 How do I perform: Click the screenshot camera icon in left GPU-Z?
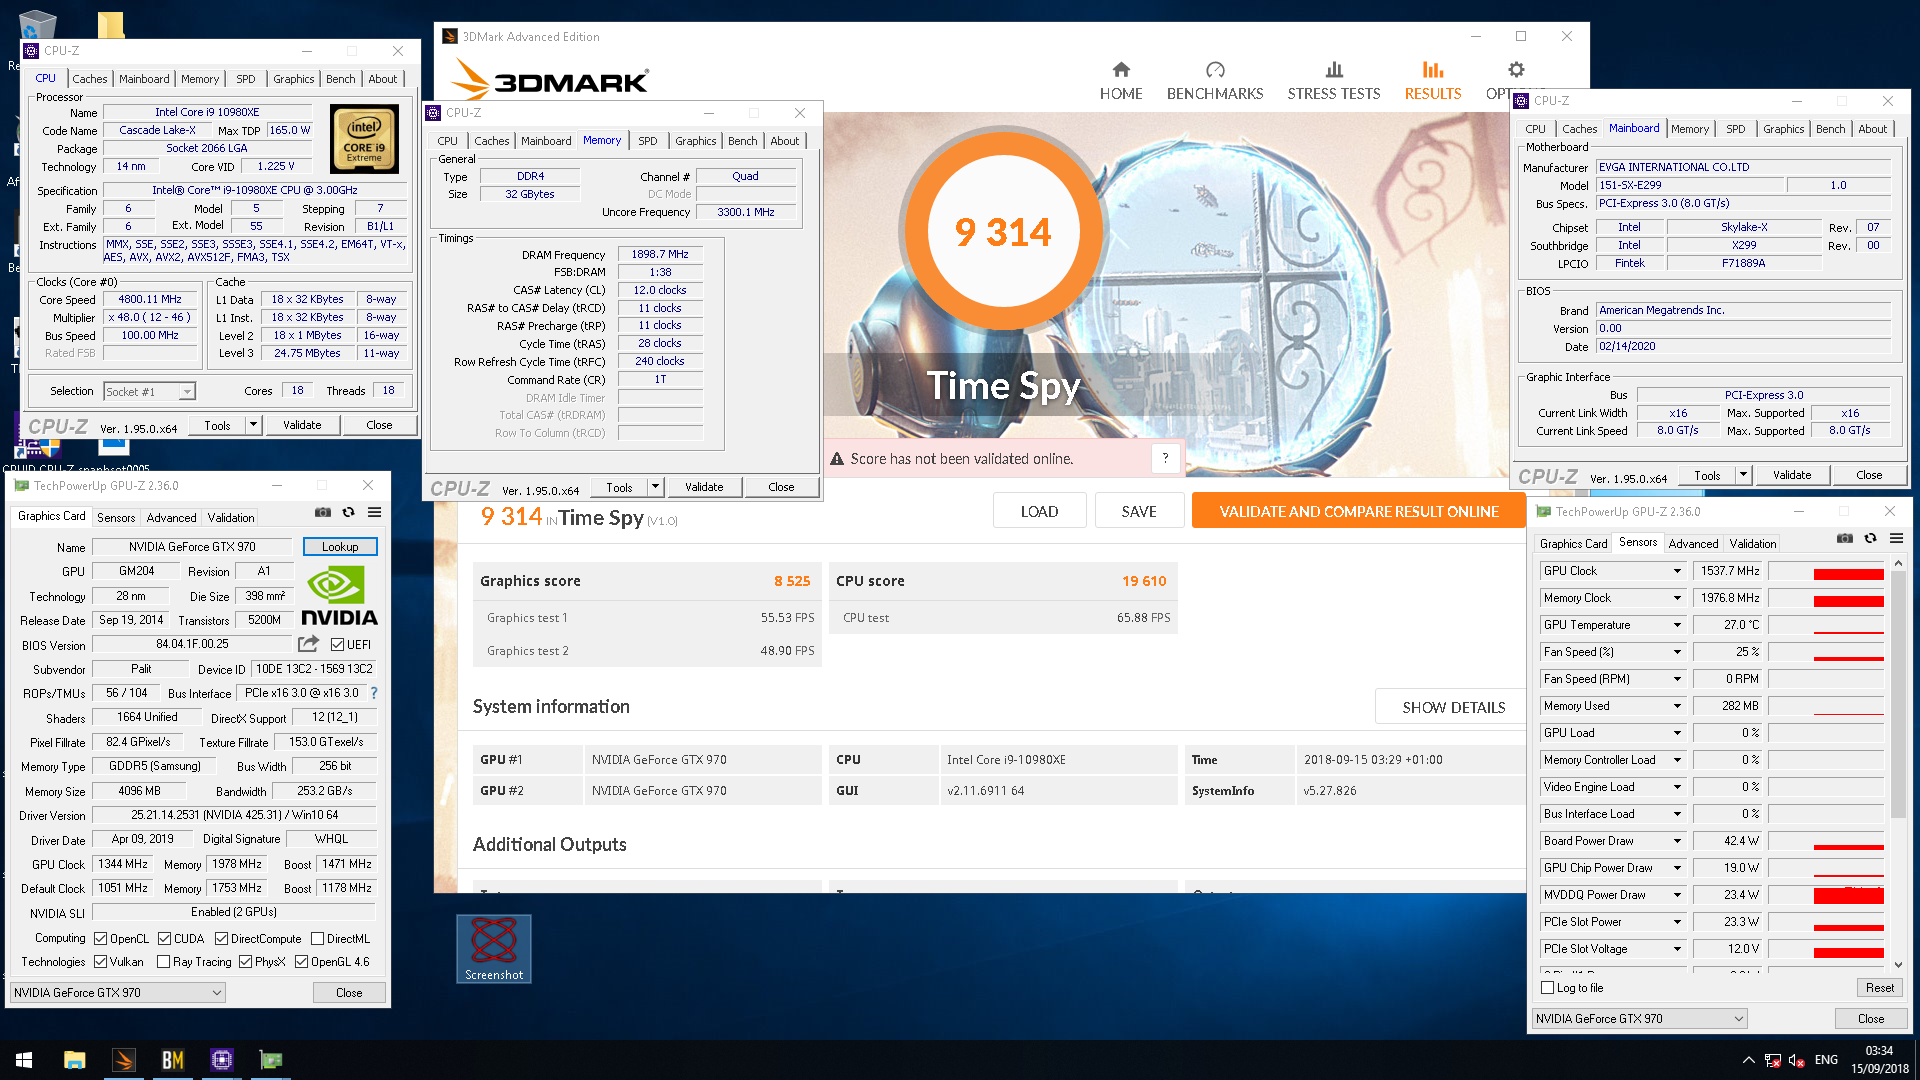pyautogui.click(x=323, y=512)
